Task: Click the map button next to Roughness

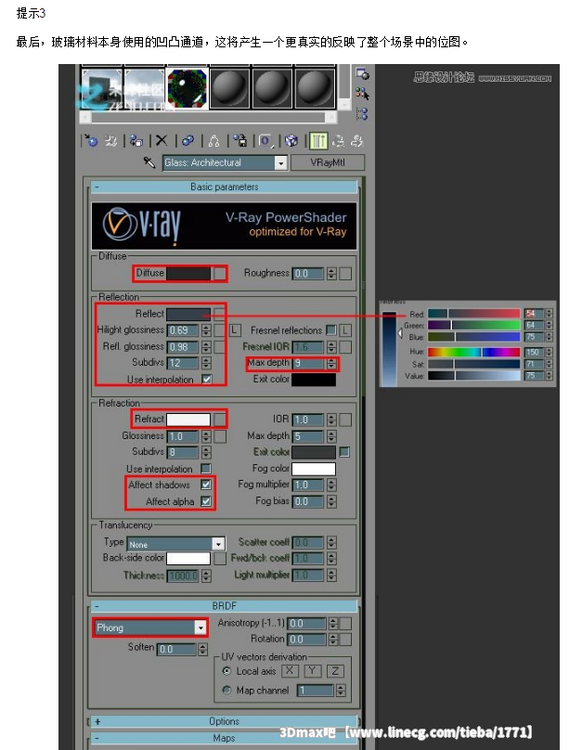Action: pos(345,273)
